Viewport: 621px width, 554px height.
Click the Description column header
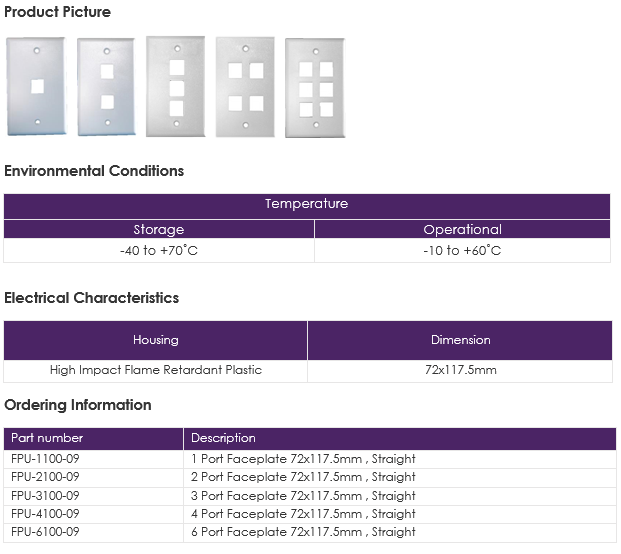400,438
